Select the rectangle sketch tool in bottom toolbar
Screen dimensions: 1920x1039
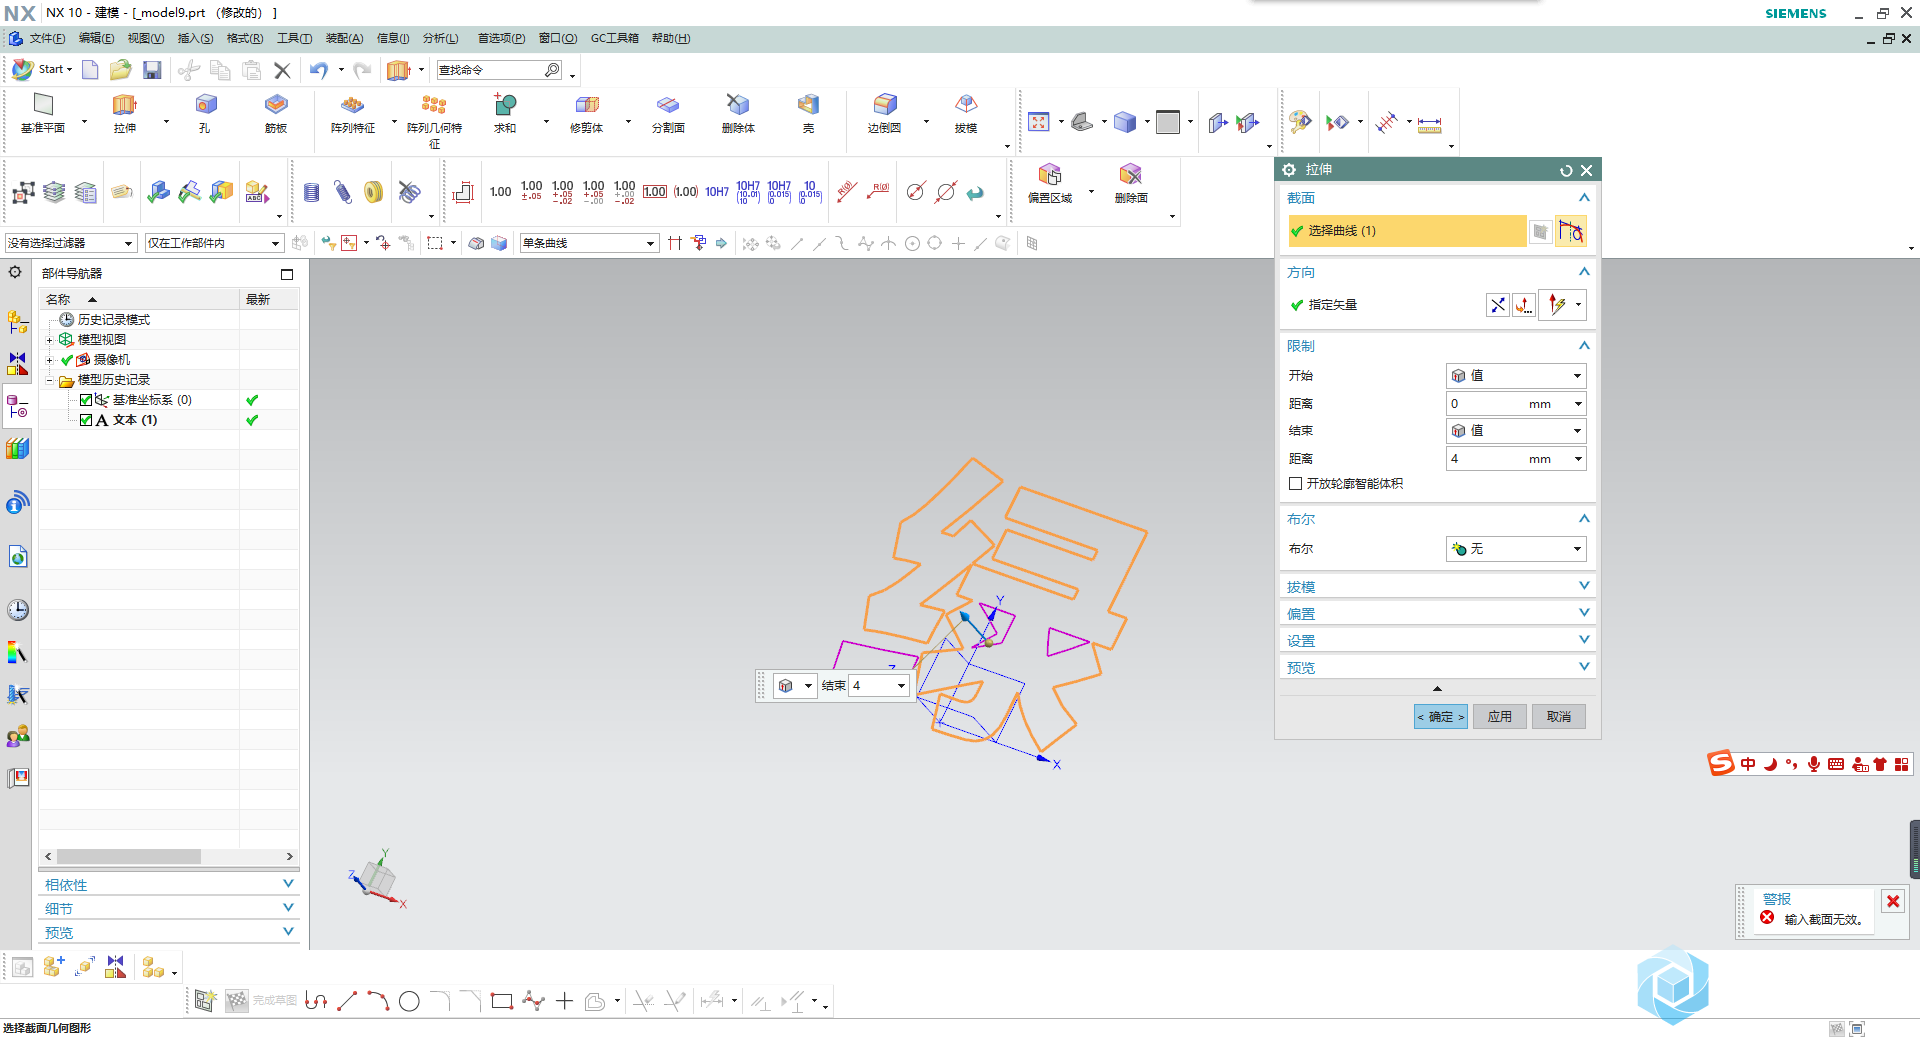point(501,1001)
